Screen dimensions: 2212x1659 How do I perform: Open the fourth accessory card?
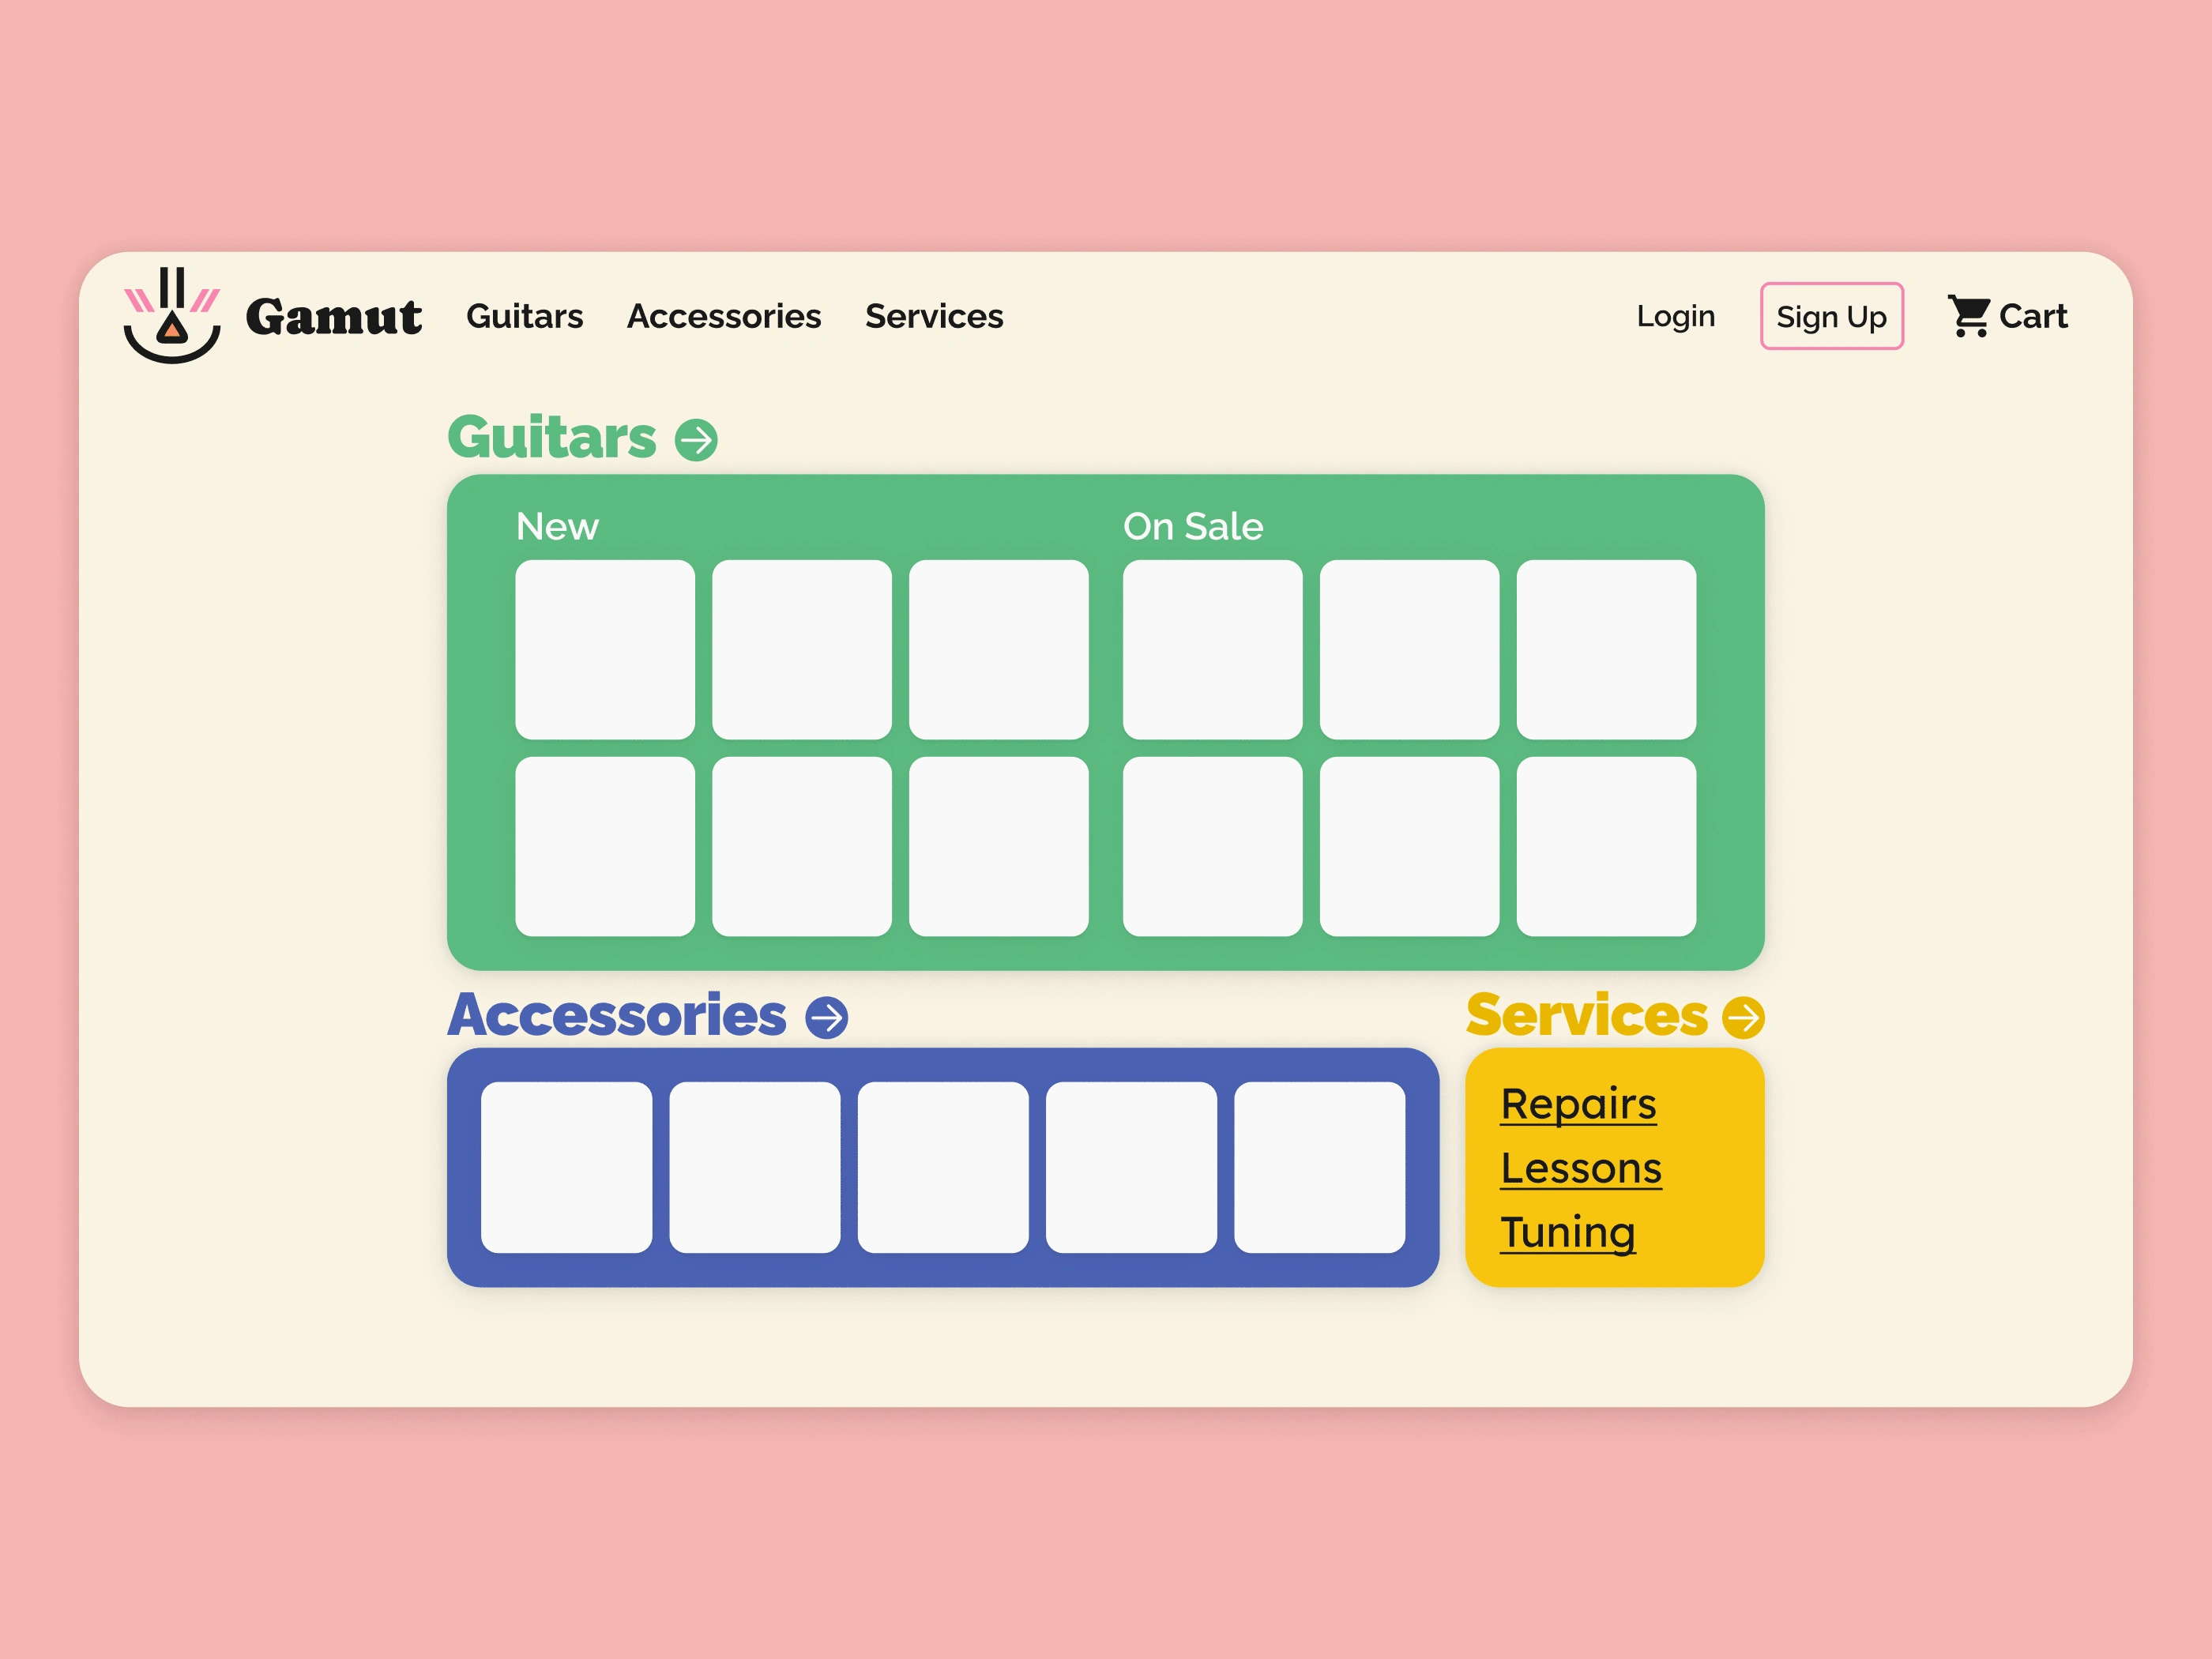click(x=1132, y=1168)
